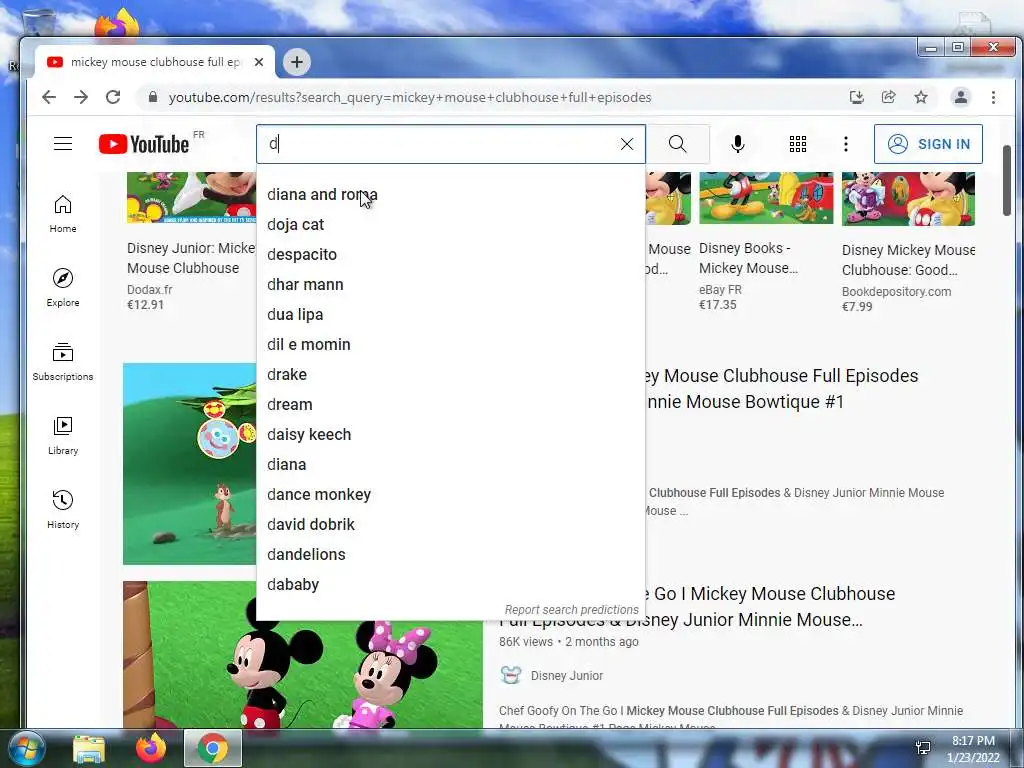Open 'Mickey Mouse Clubhouse Full Episodes Bowtique #1' title
1024x768 pixels.
click(x=782, y=389)
